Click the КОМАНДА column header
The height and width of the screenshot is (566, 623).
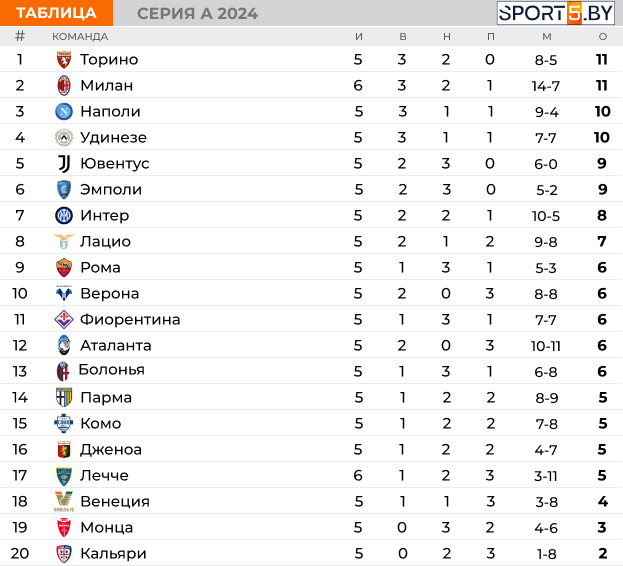(x=80, y=37)
